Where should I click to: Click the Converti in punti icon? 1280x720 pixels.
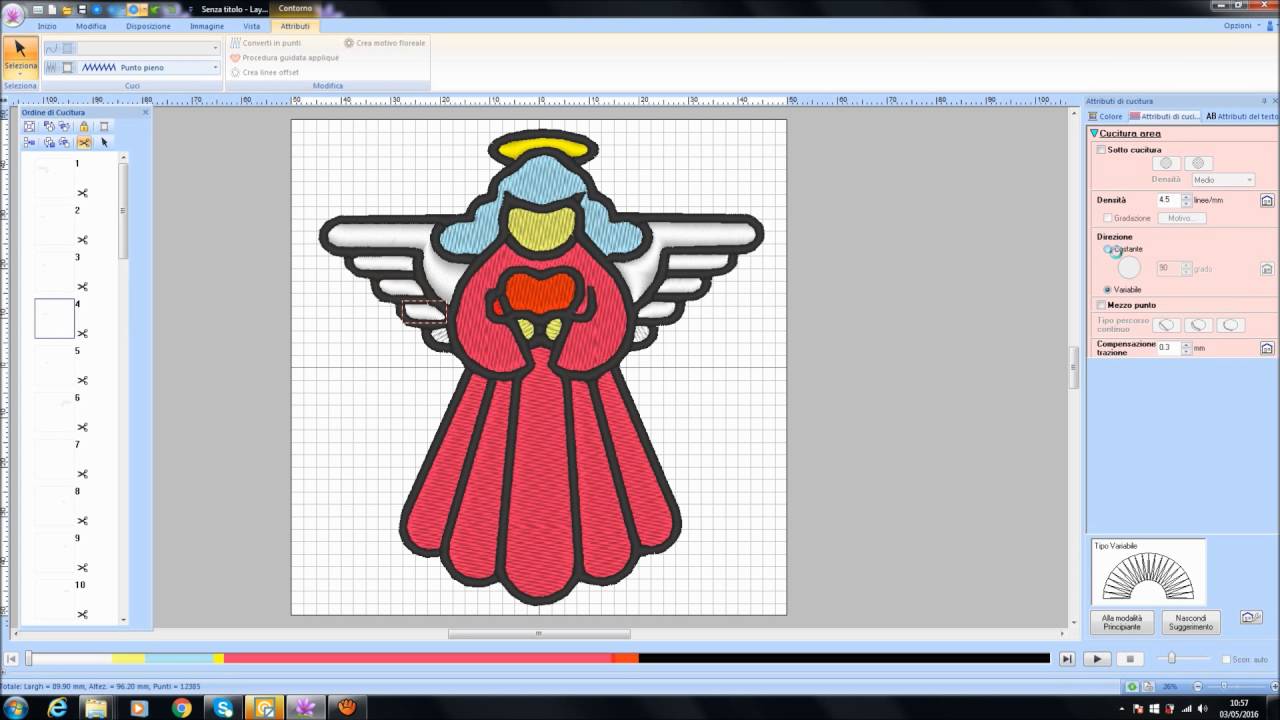234,43
